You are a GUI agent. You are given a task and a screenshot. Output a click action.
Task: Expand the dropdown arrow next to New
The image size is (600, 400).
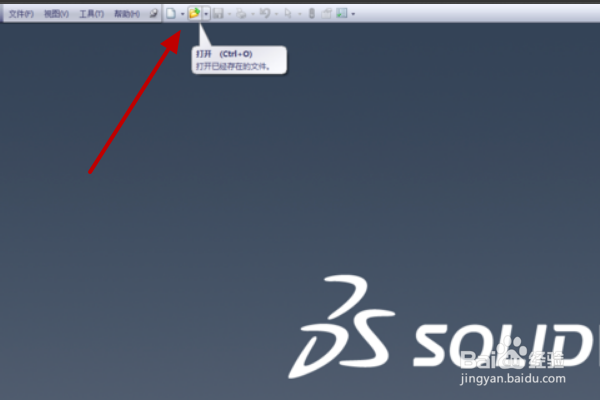(183, 14)
